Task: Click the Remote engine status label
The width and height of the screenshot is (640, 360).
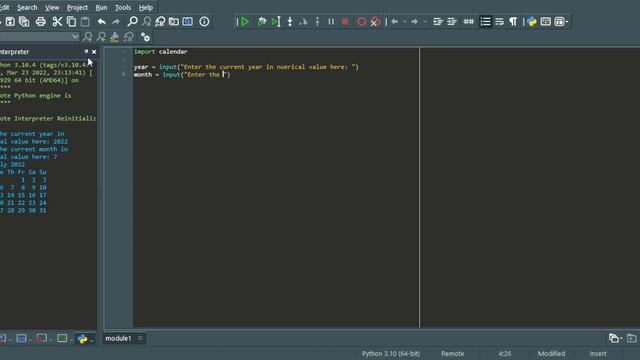Action: [x=452, y=353]
